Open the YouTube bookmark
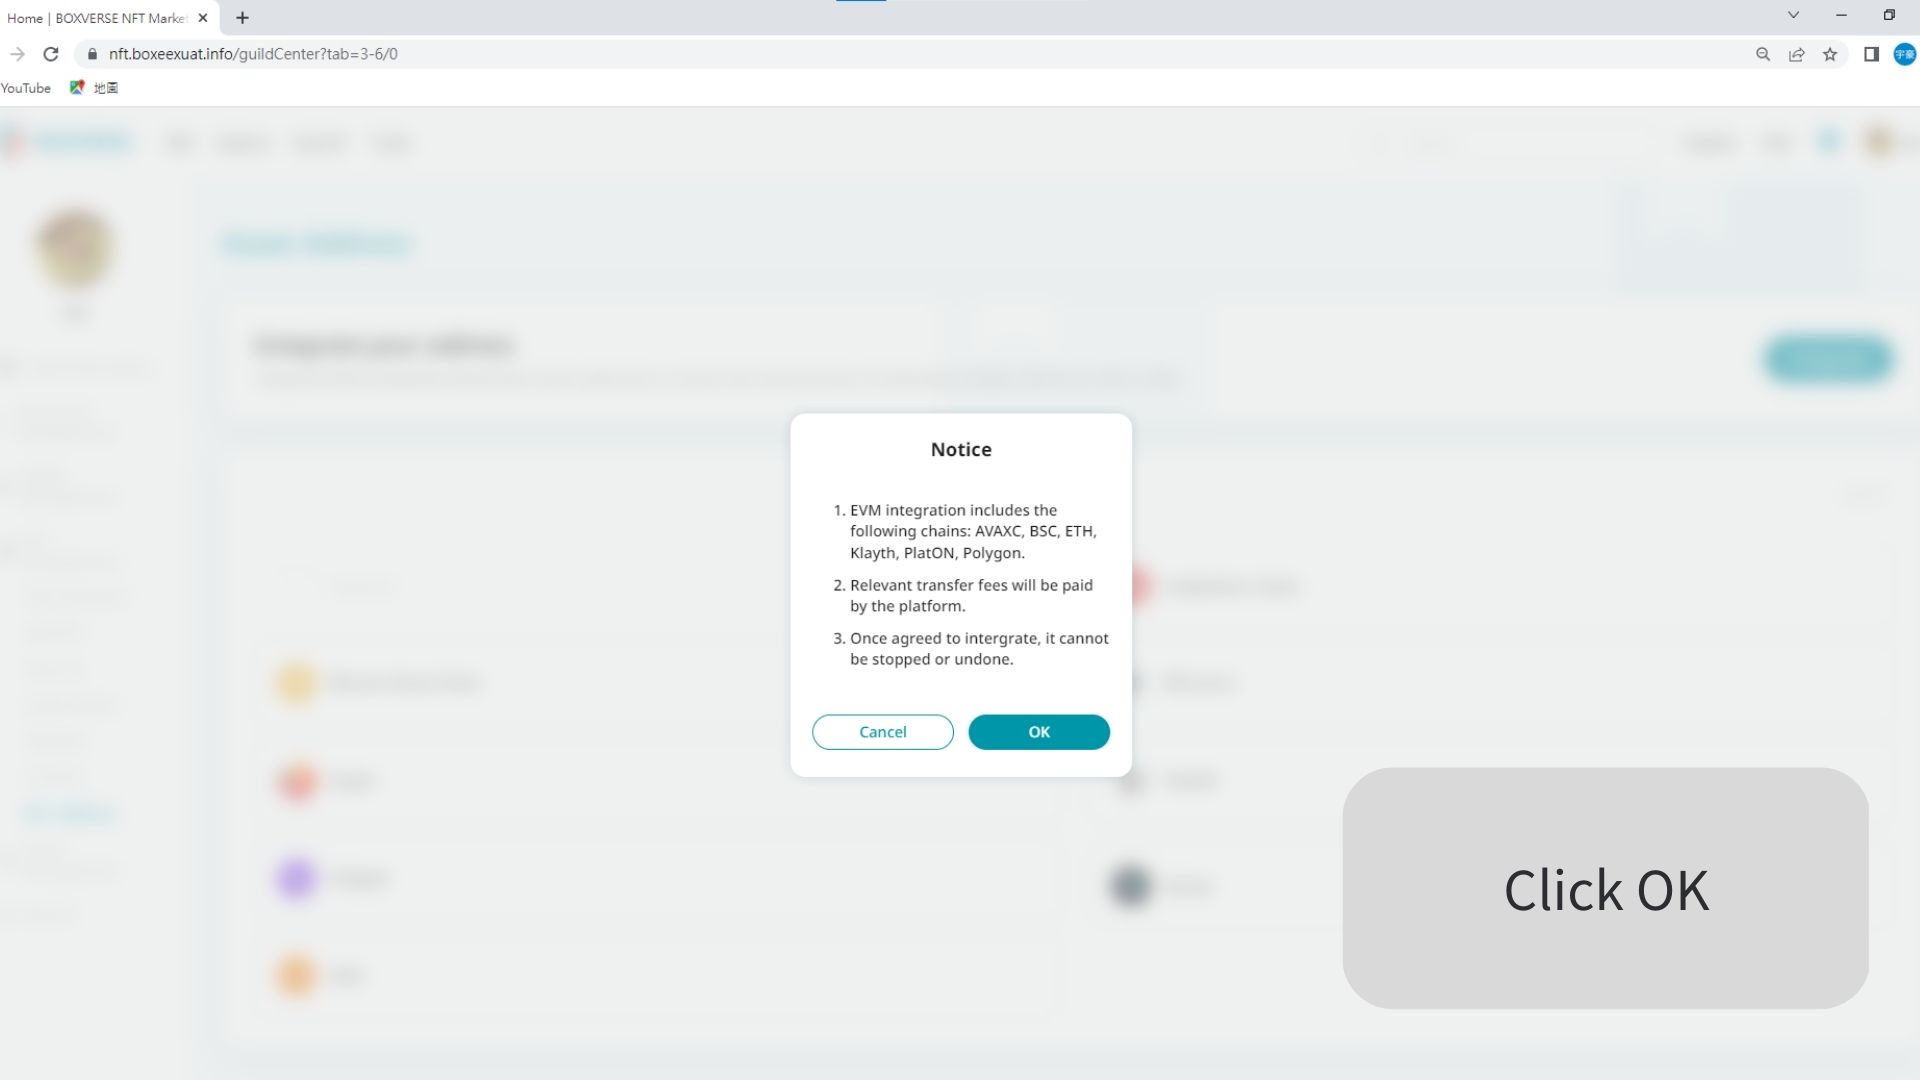 pos(26,88)
